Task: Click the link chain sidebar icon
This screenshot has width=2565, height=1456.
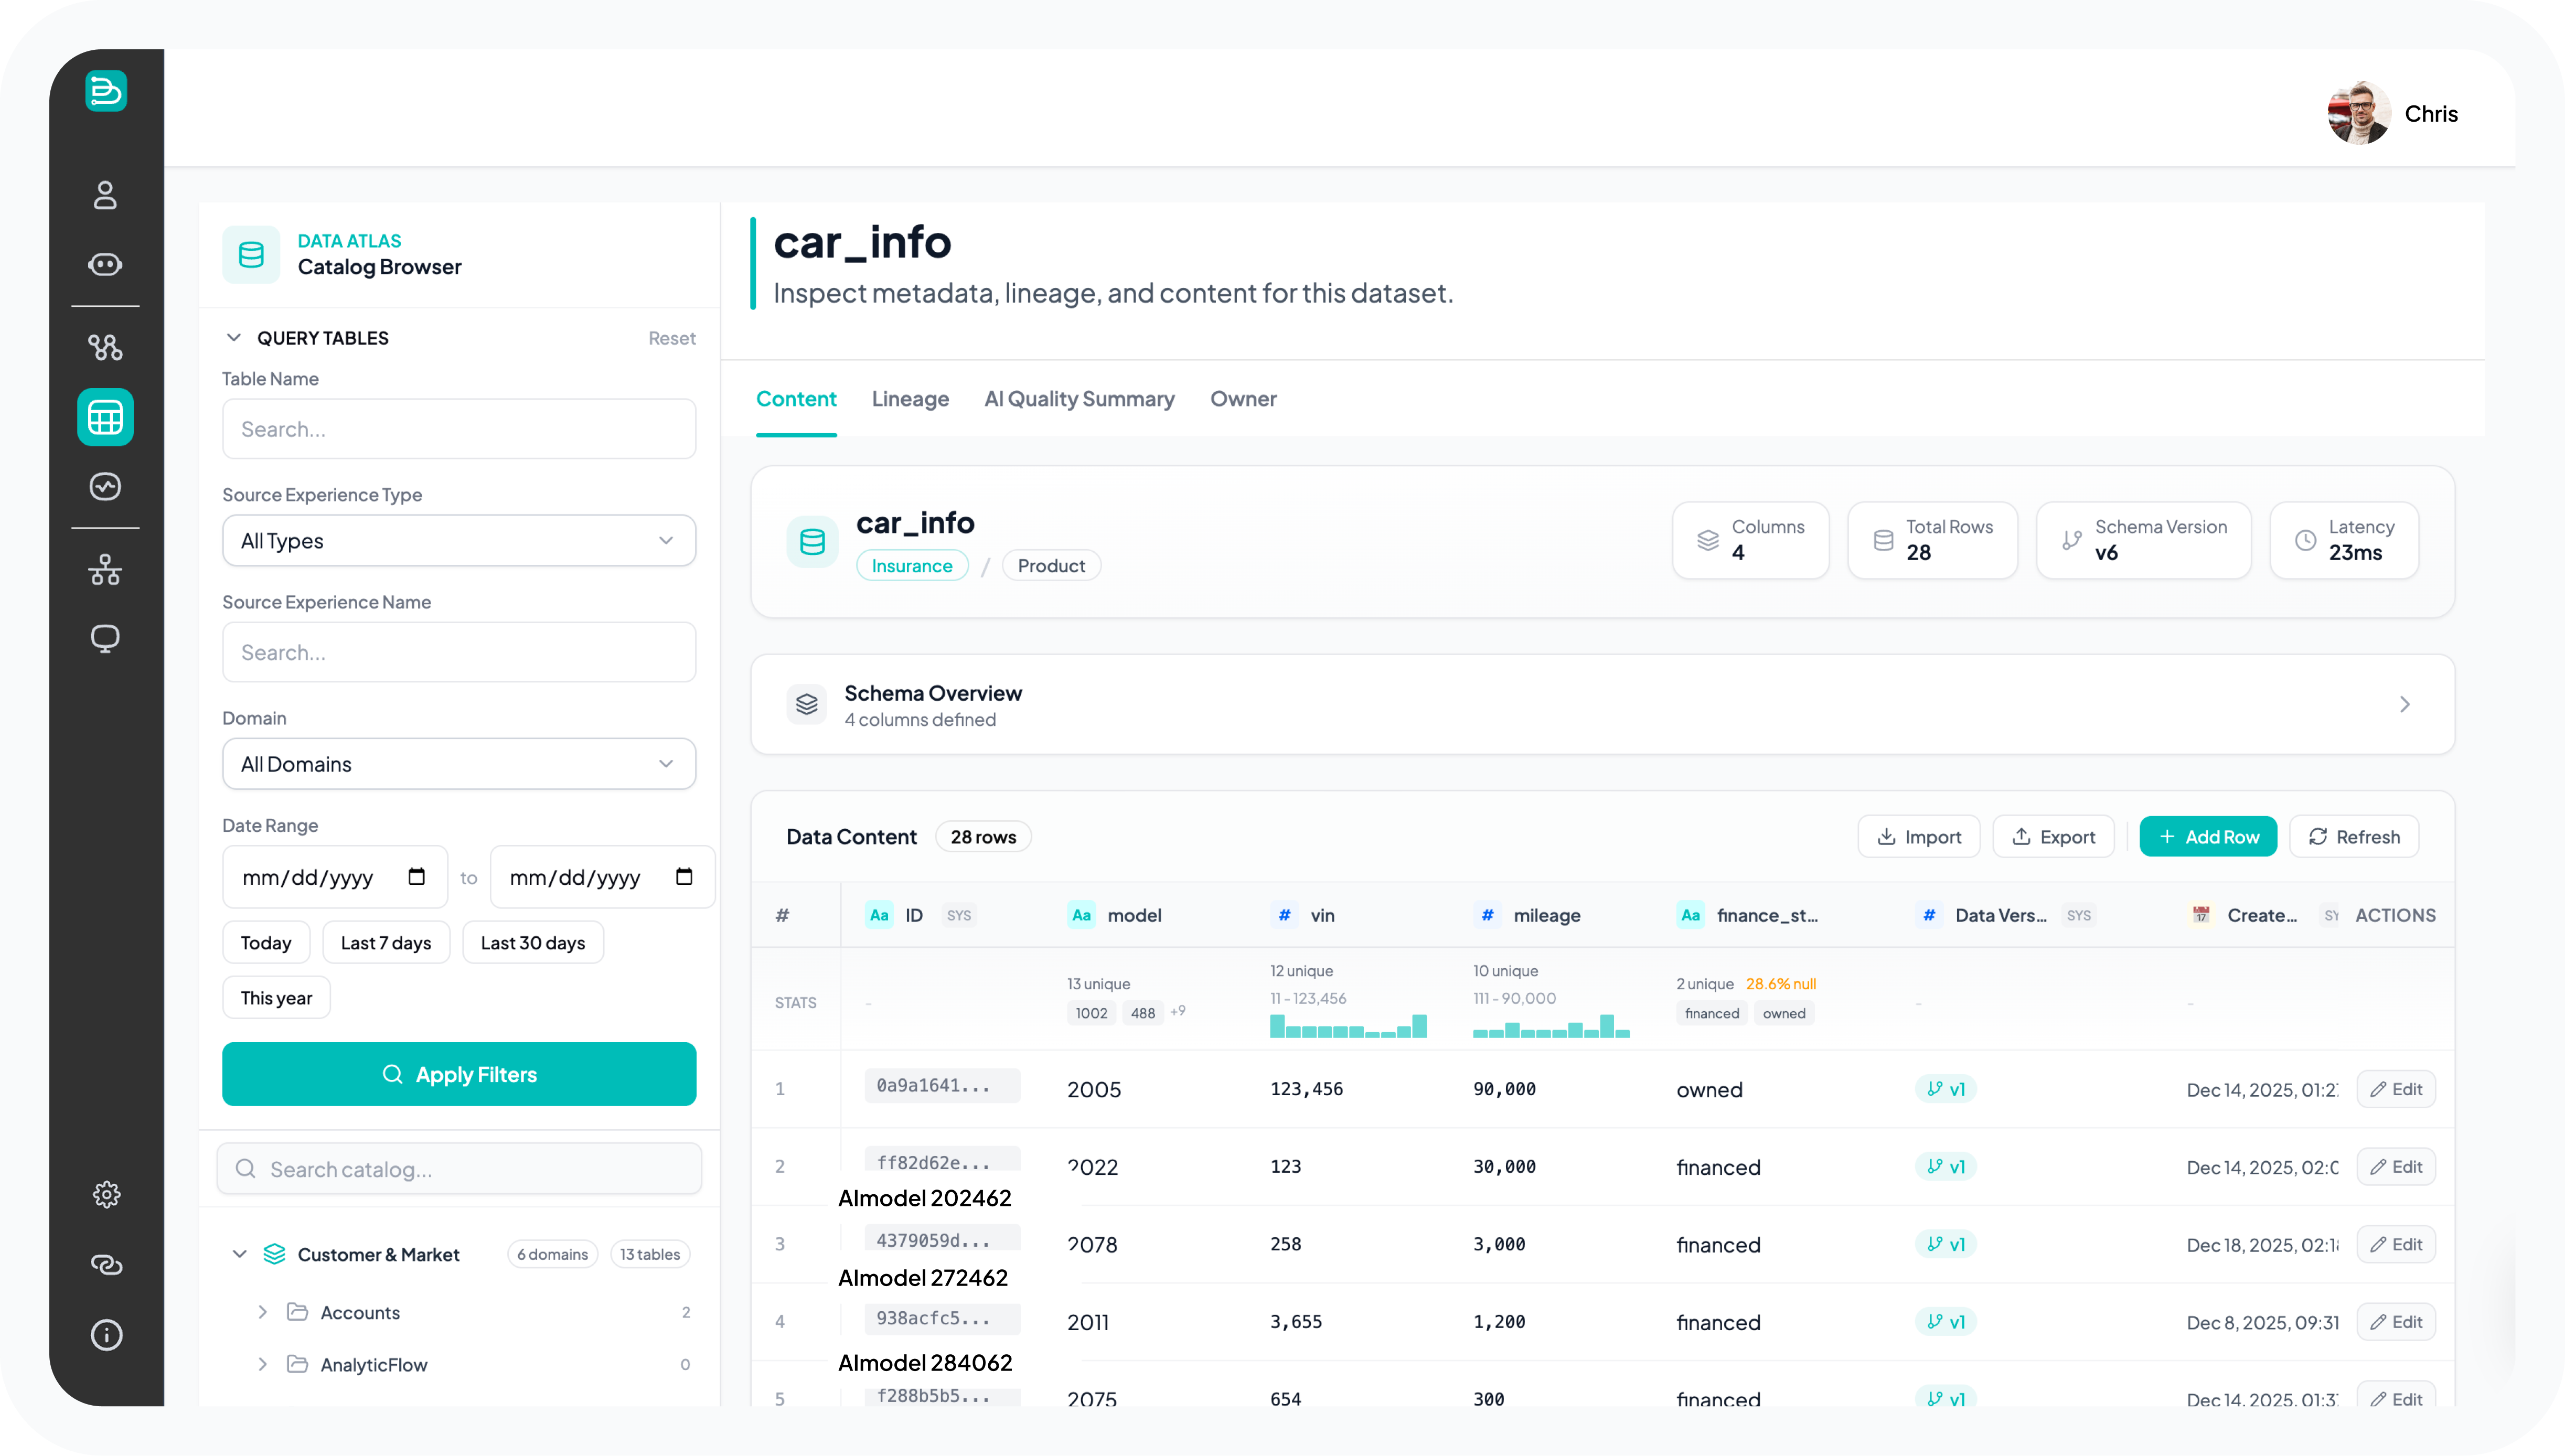Action: pyautogui.click(x=106, y=1265)
